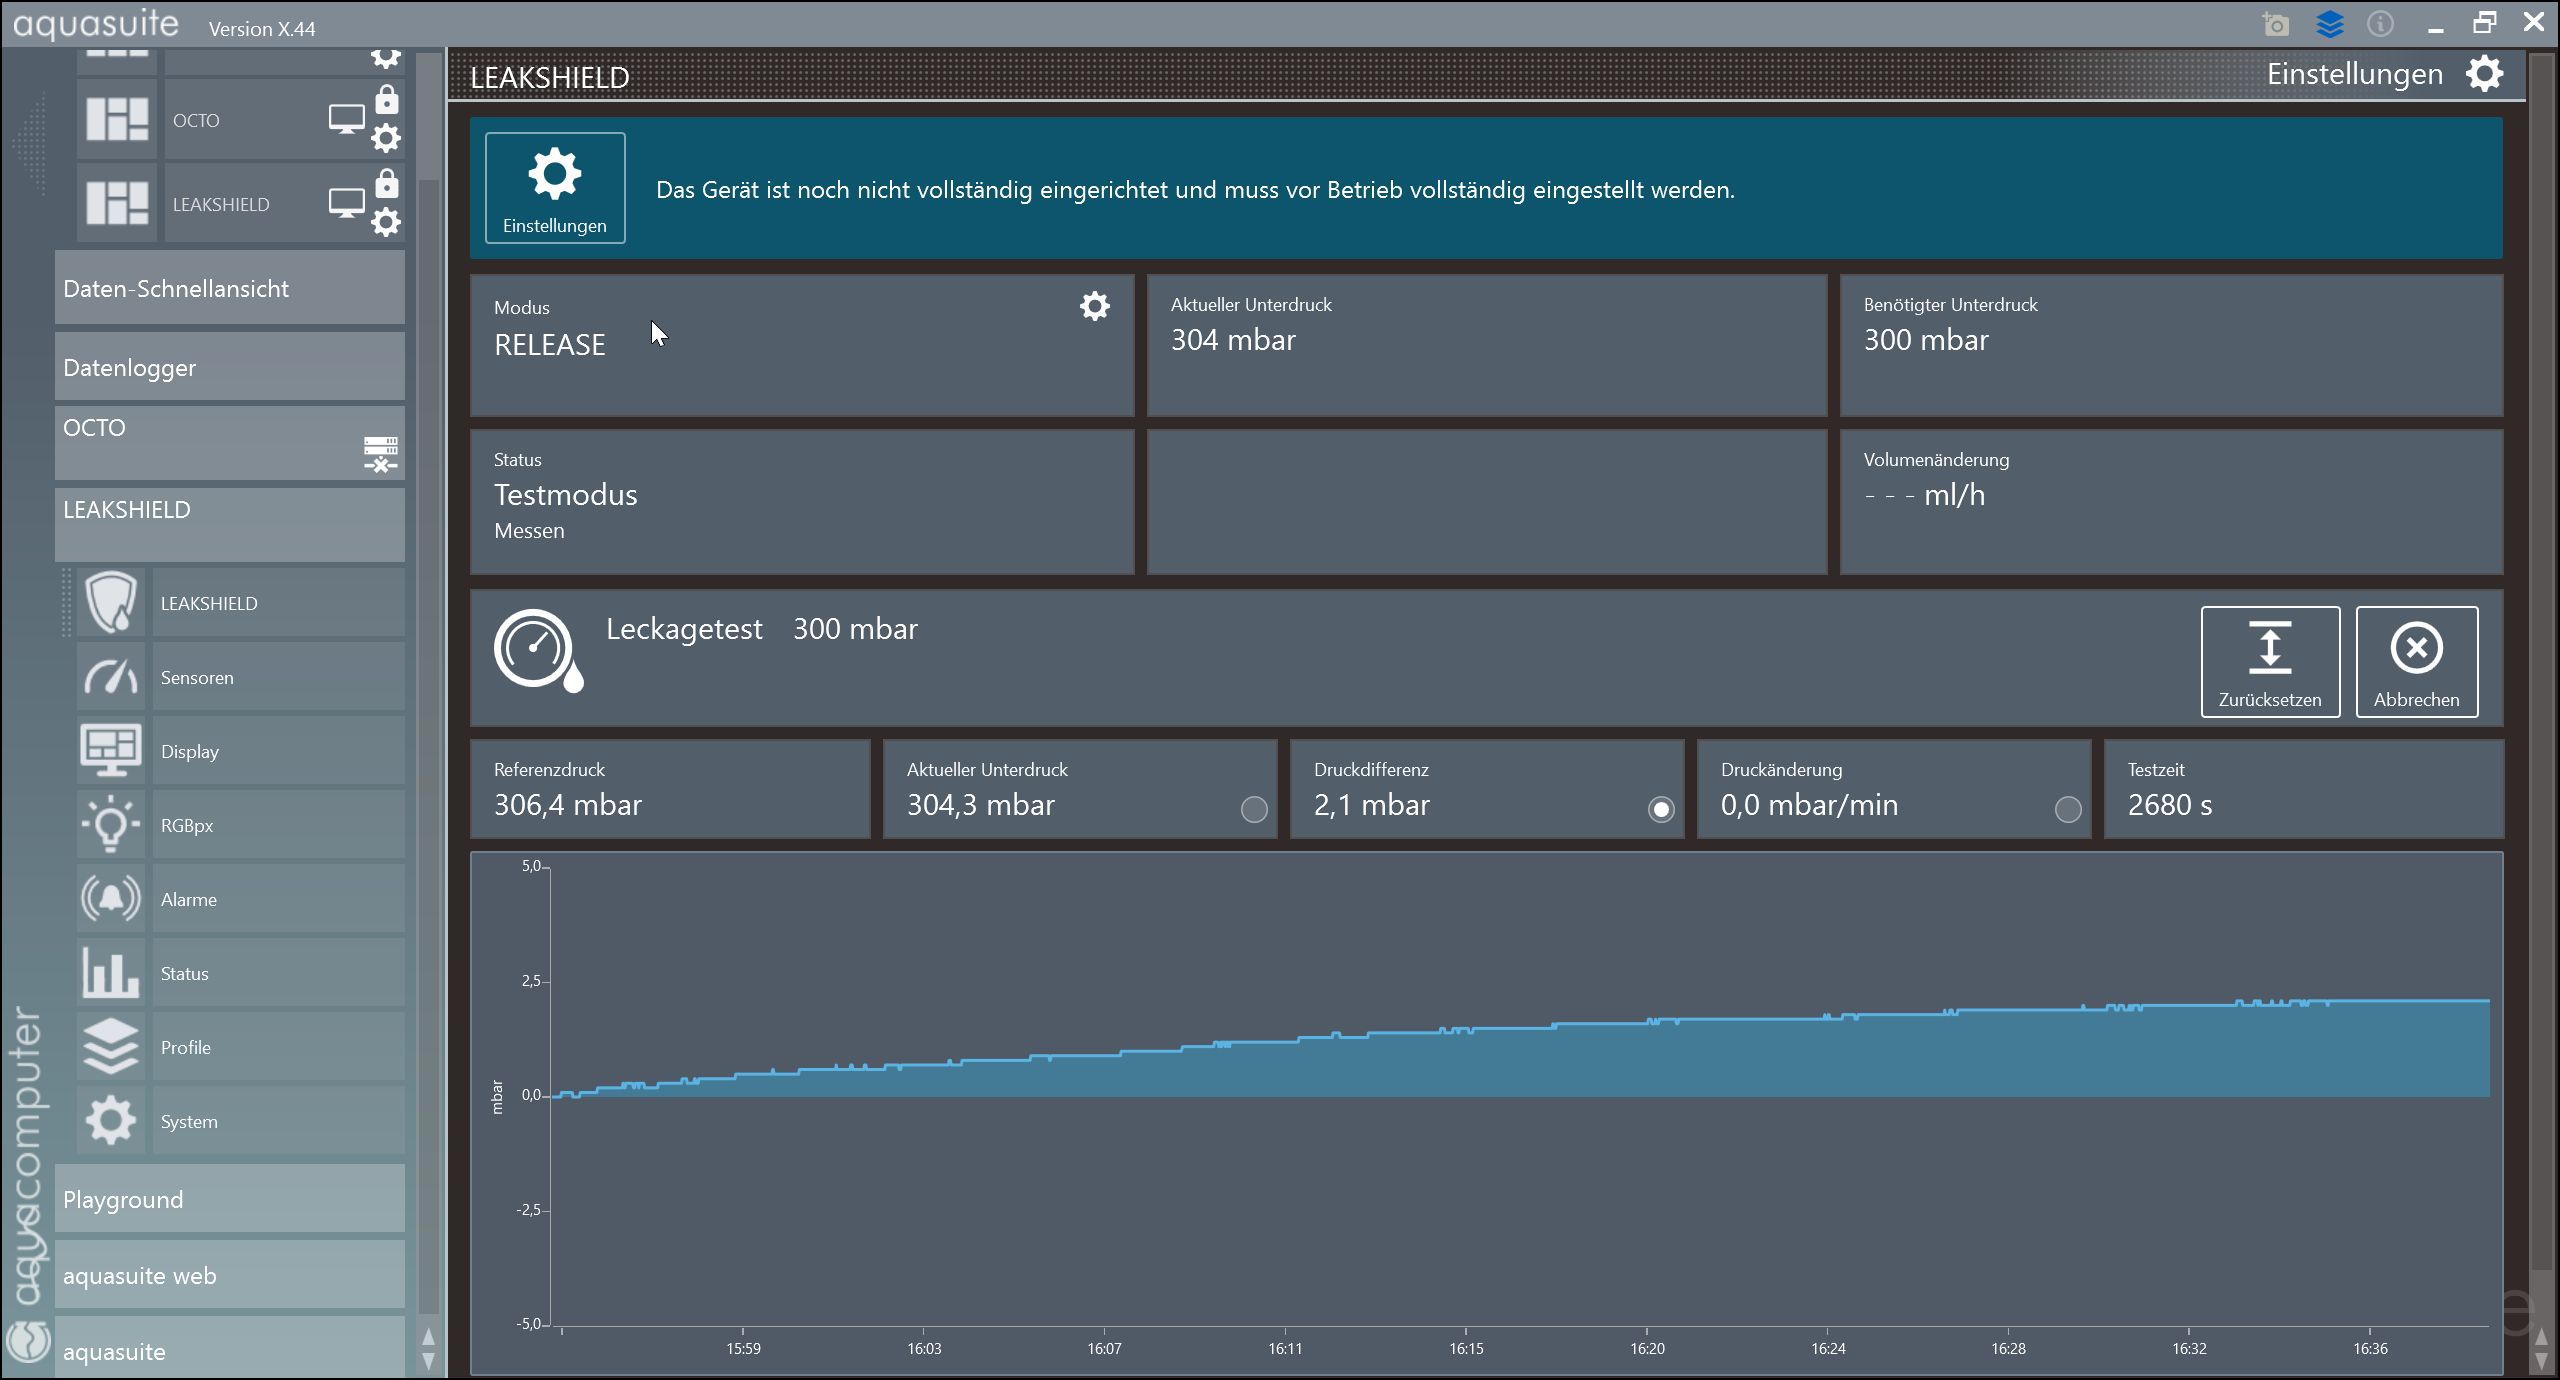Click the profiles layers icon in title bar
The height and width of the screenshot is (1380, 2560).
pos(2329,24)
